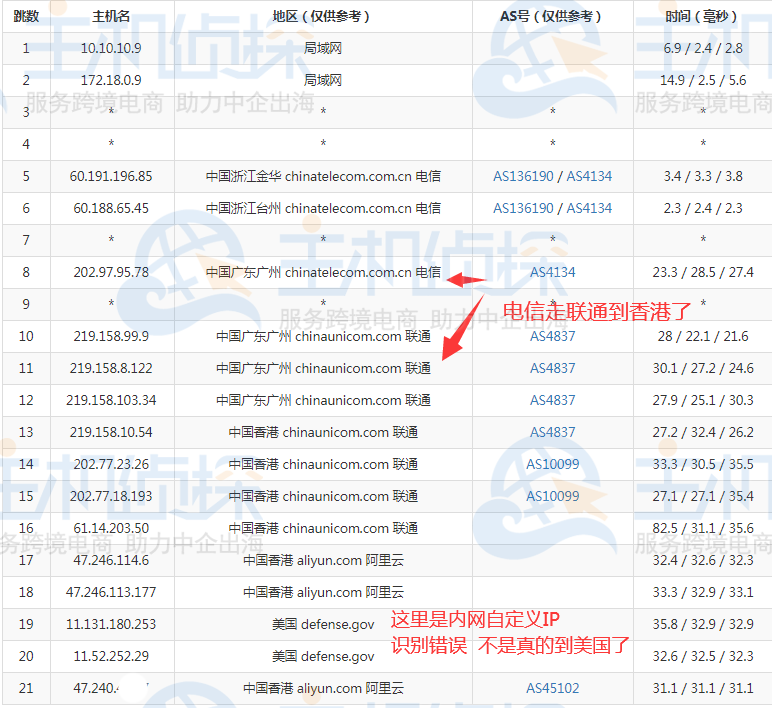
Task: Select host IP 11.131.180.253
Action: 111,624
